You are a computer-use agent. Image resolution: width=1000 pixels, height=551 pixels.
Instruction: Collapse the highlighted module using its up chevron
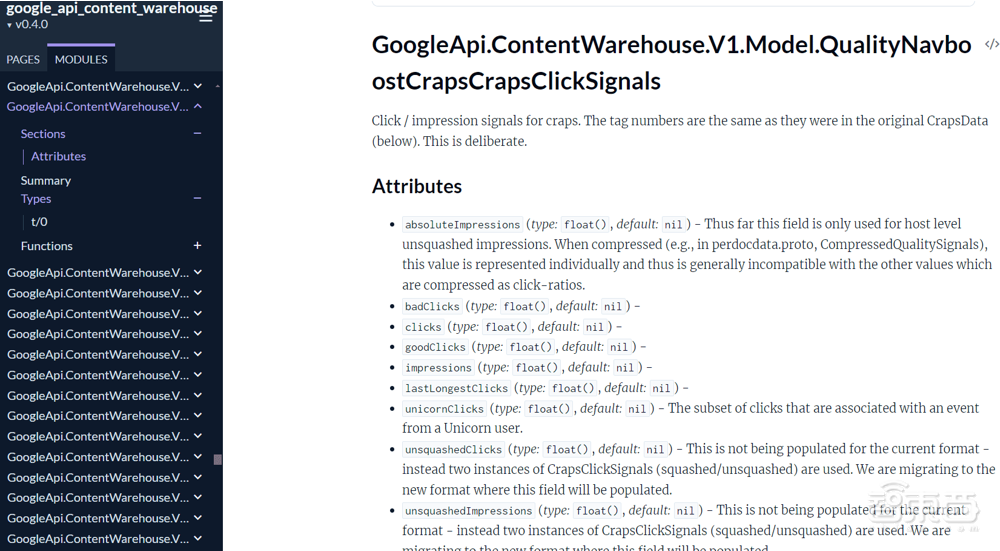[198, 107]
